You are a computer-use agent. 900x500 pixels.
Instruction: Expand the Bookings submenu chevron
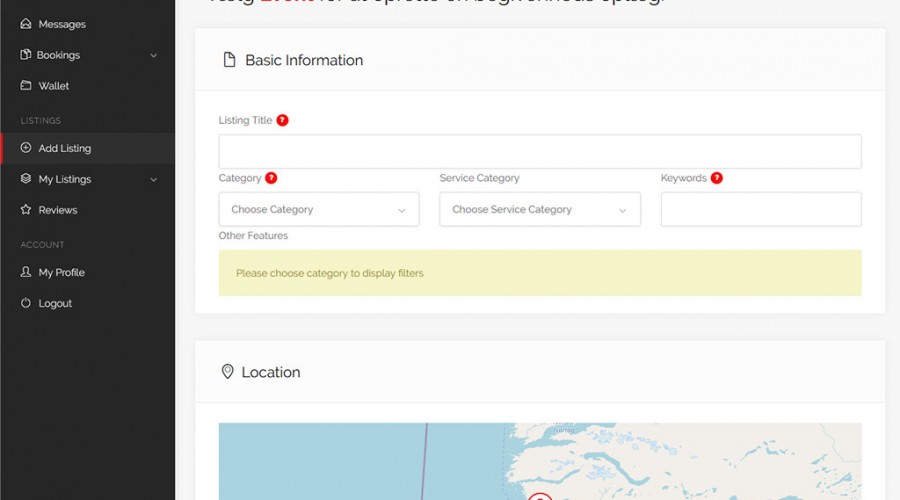coord(153,56)
